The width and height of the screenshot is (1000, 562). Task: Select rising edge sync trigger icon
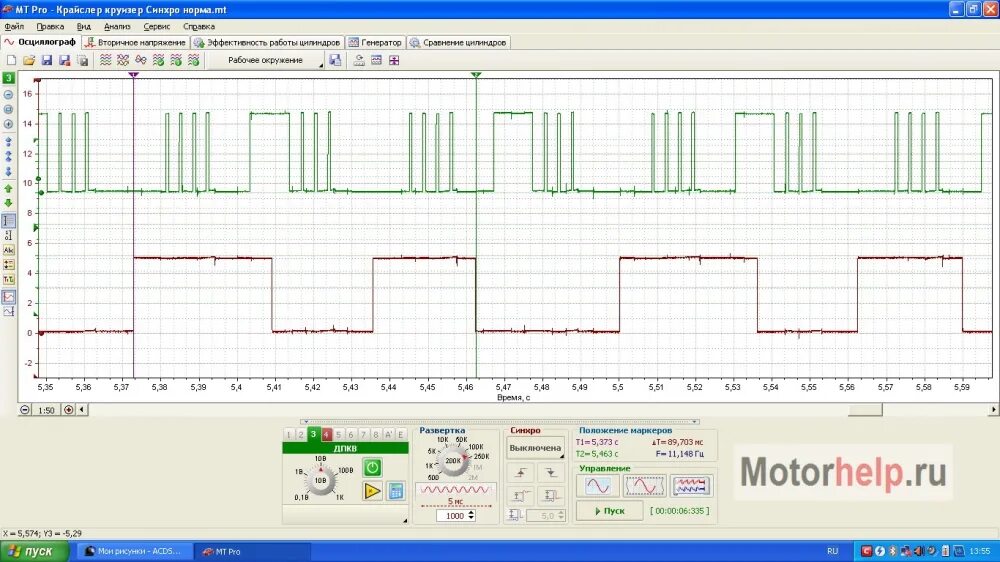(x=520, y=473)
